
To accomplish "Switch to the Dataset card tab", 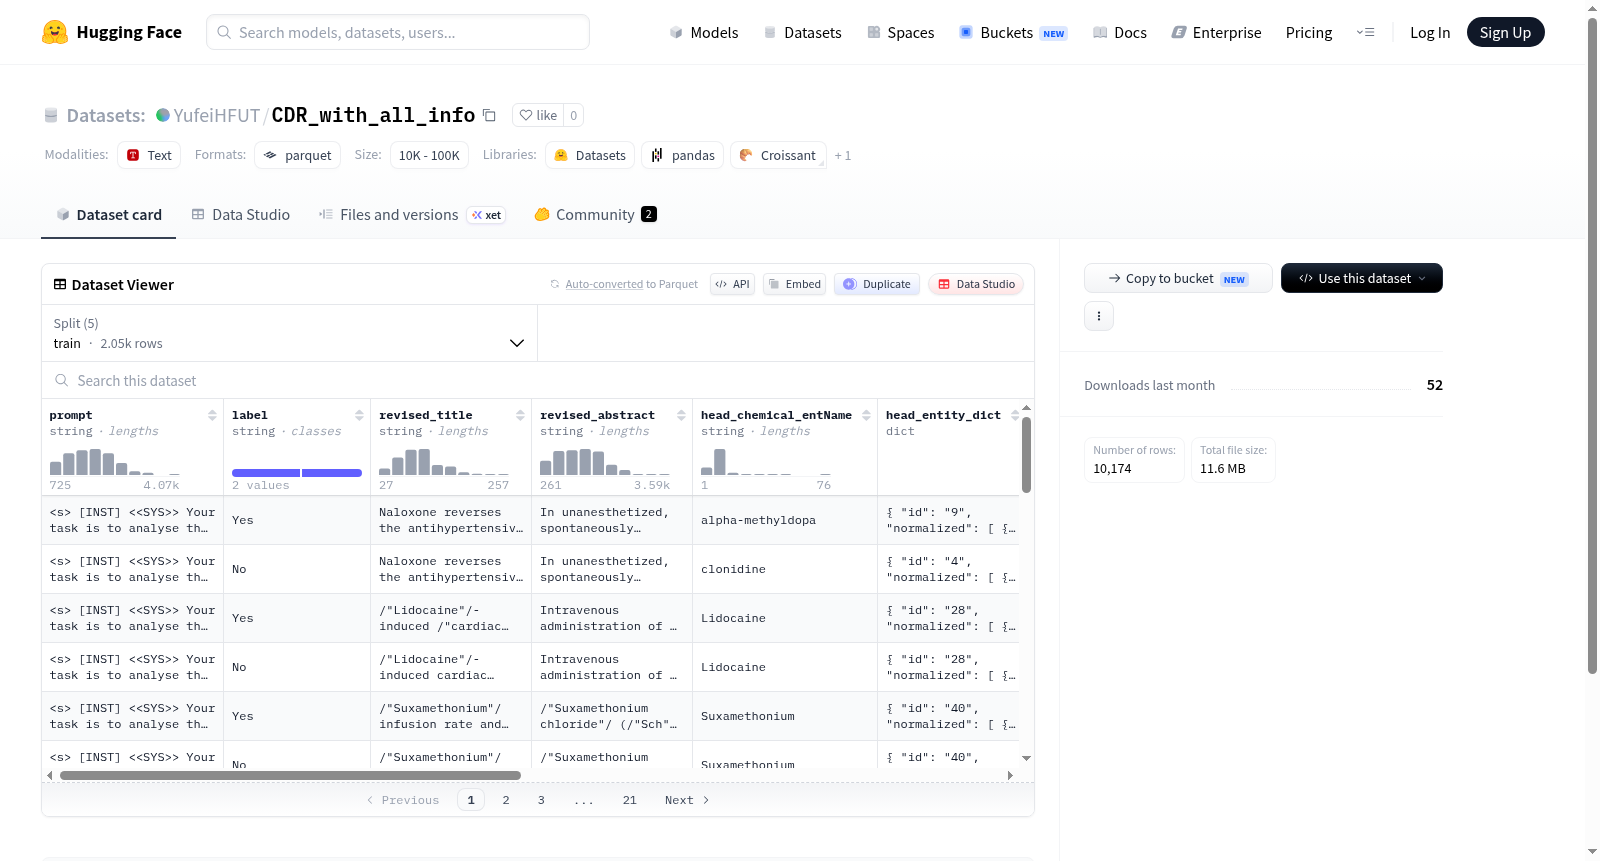I will 108,215.
